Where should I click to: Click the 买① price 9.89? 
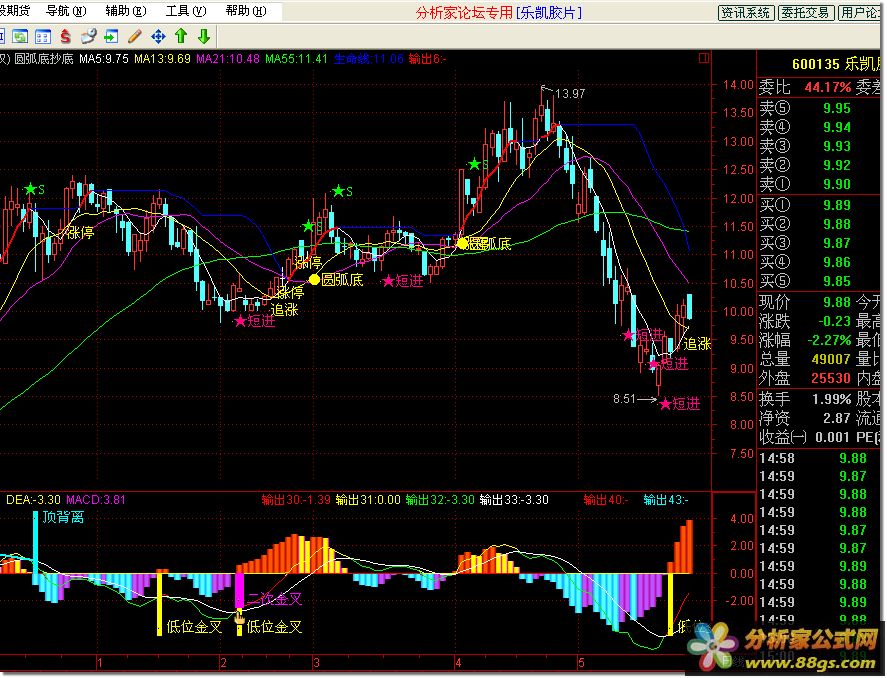tap(837, 205)
